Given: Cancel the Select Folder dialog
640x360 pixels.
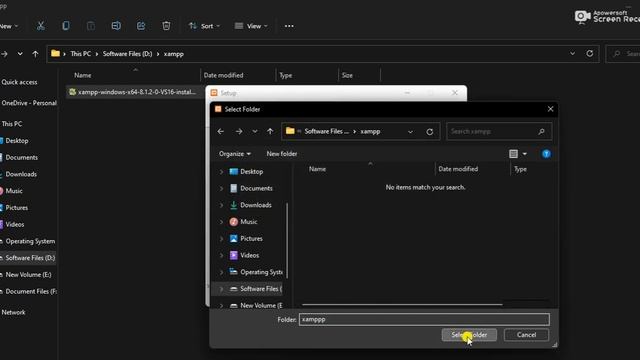Looking at the screenshot, I should click(526, 335).
